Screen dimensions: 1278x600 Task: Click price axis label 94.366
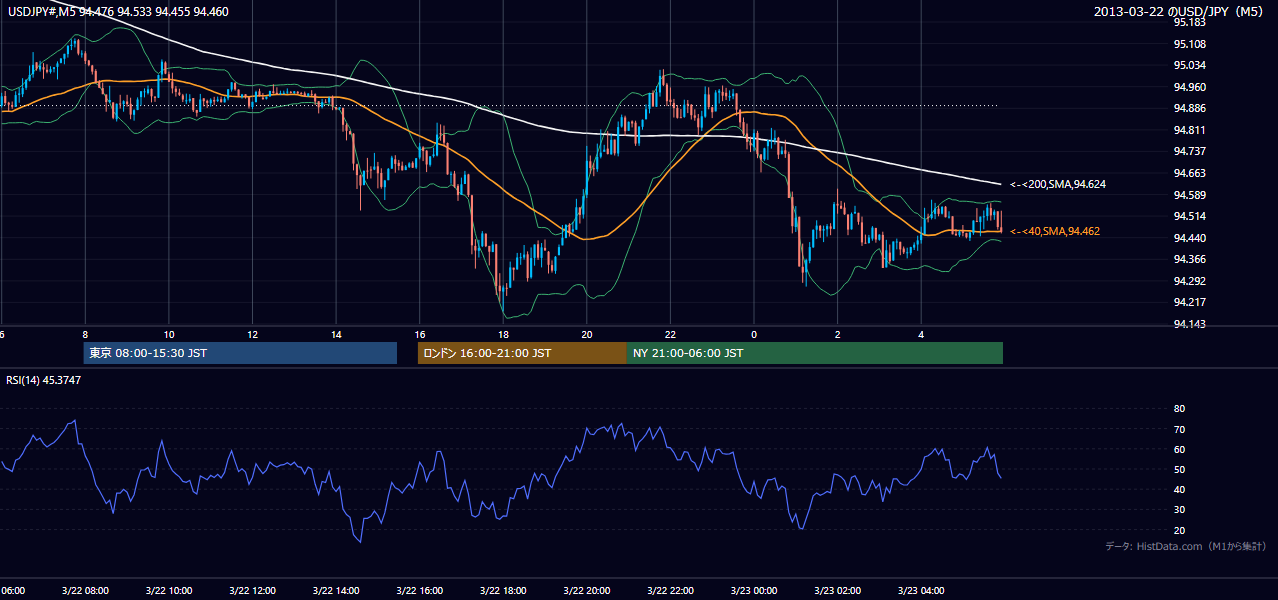pyautogui.click(x=1190, y=259)
